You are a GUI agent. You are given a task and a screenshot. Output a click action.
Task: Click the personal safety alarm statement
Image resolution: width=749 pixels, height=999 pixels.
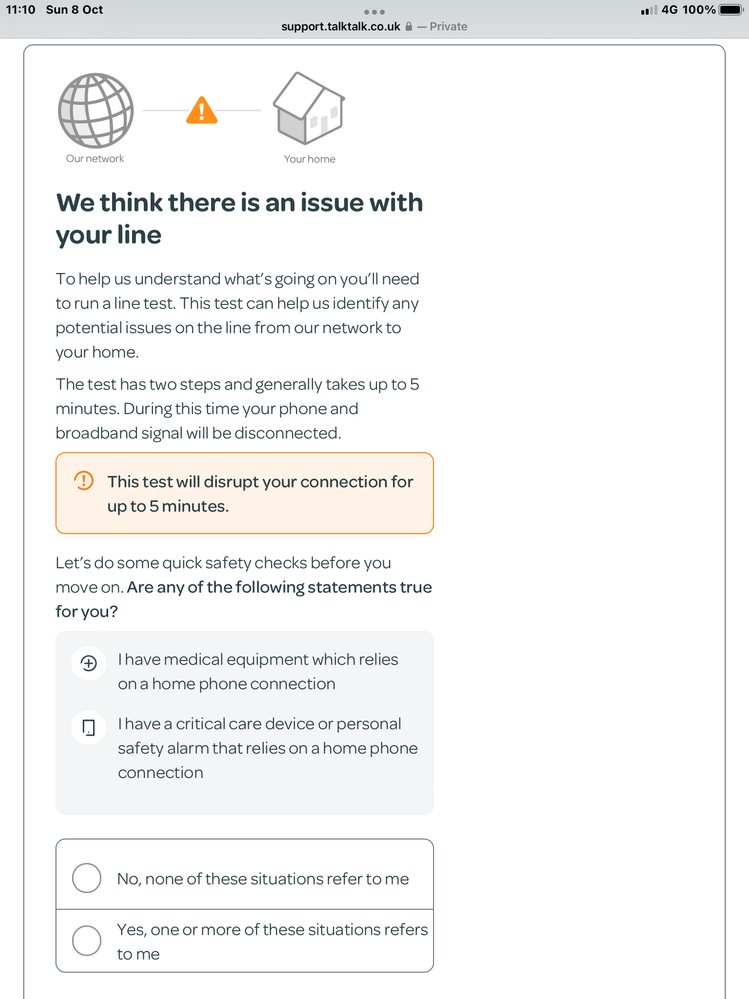tap(267, 748)
